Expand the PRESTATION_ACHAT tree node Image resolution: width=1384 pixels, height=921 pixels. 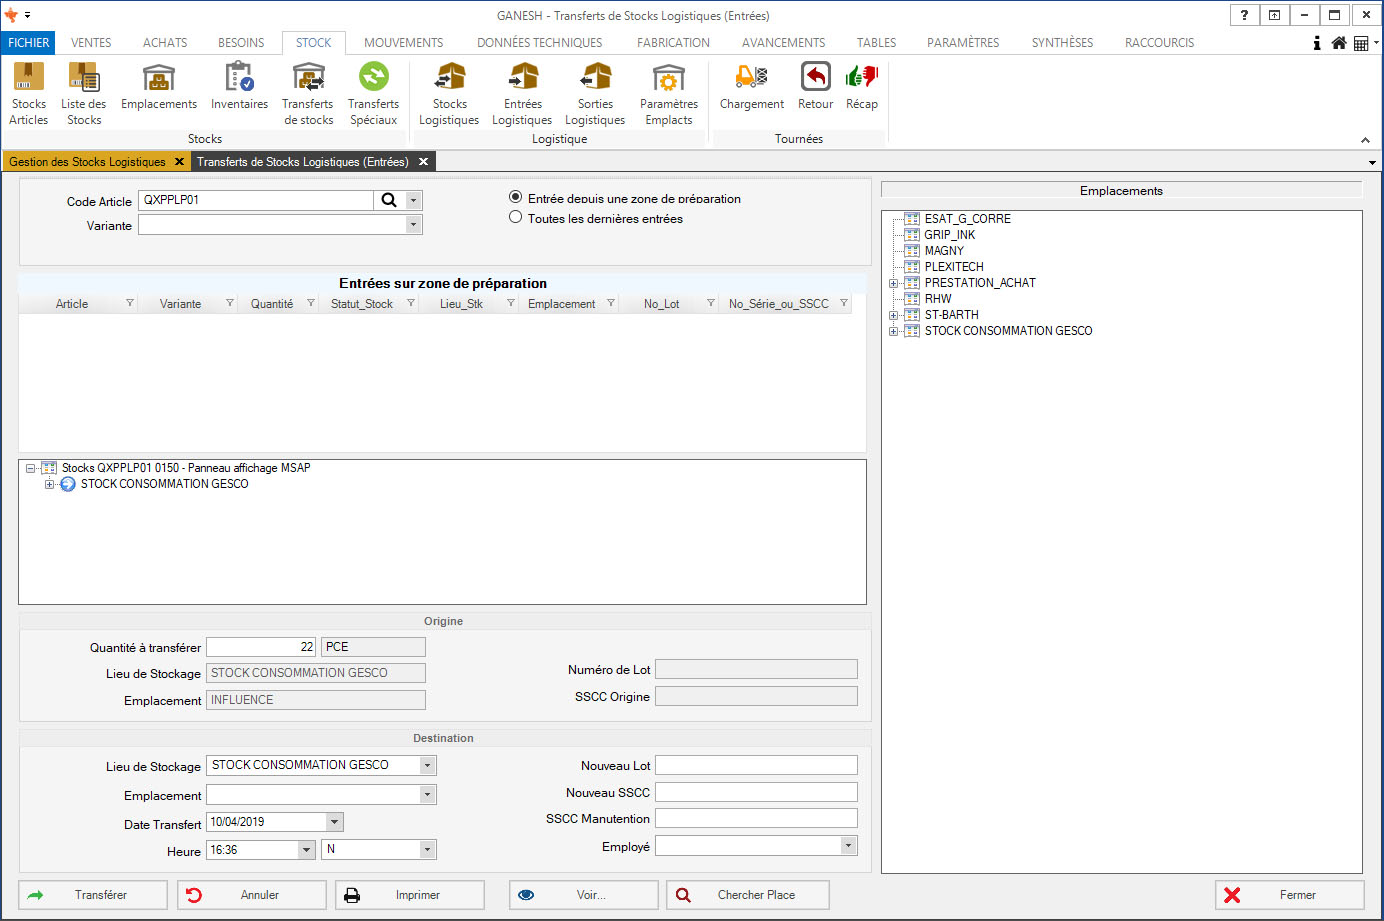893,283
